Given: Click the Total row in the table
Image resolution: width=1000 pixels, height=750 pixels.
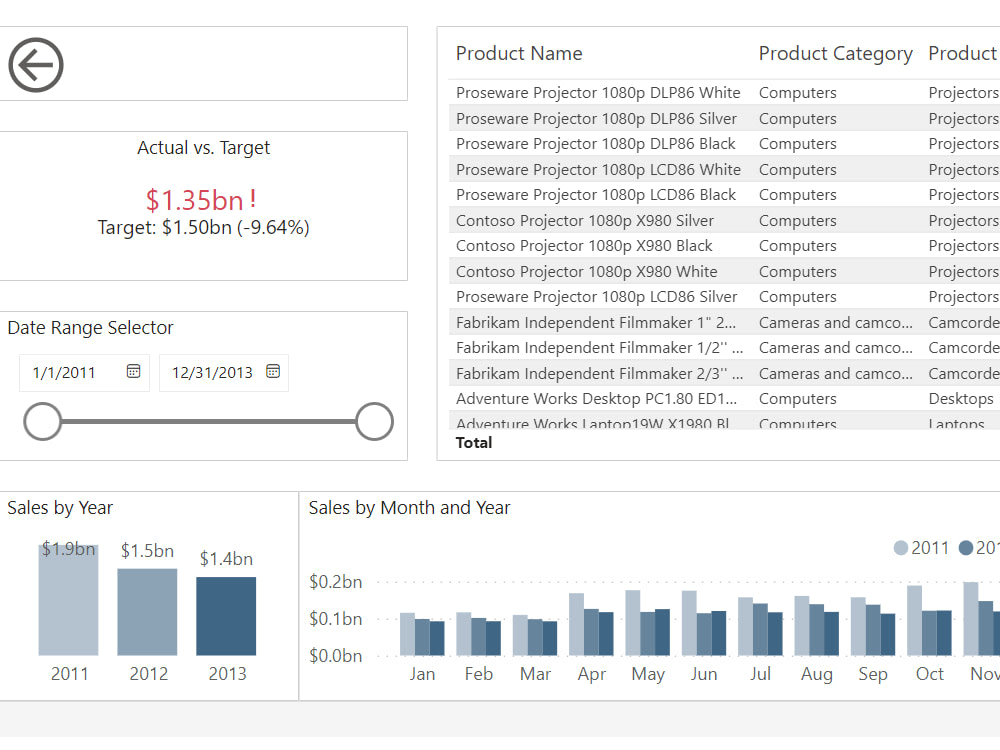Looking at the screenshot, I should pyautogui.click(x=473, y=442).
